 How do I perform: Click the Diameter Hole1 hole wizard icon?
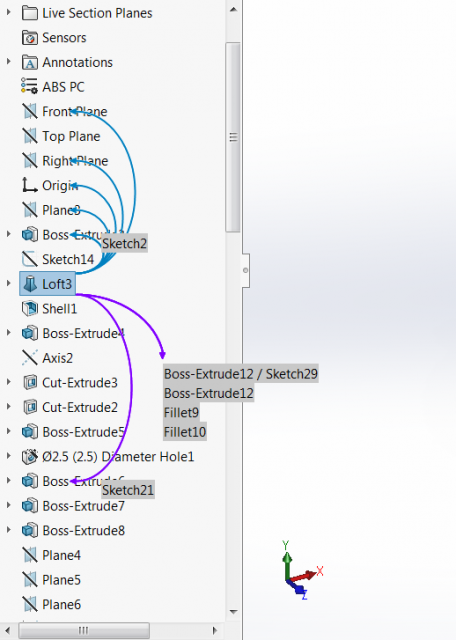(x=30, y=456)
